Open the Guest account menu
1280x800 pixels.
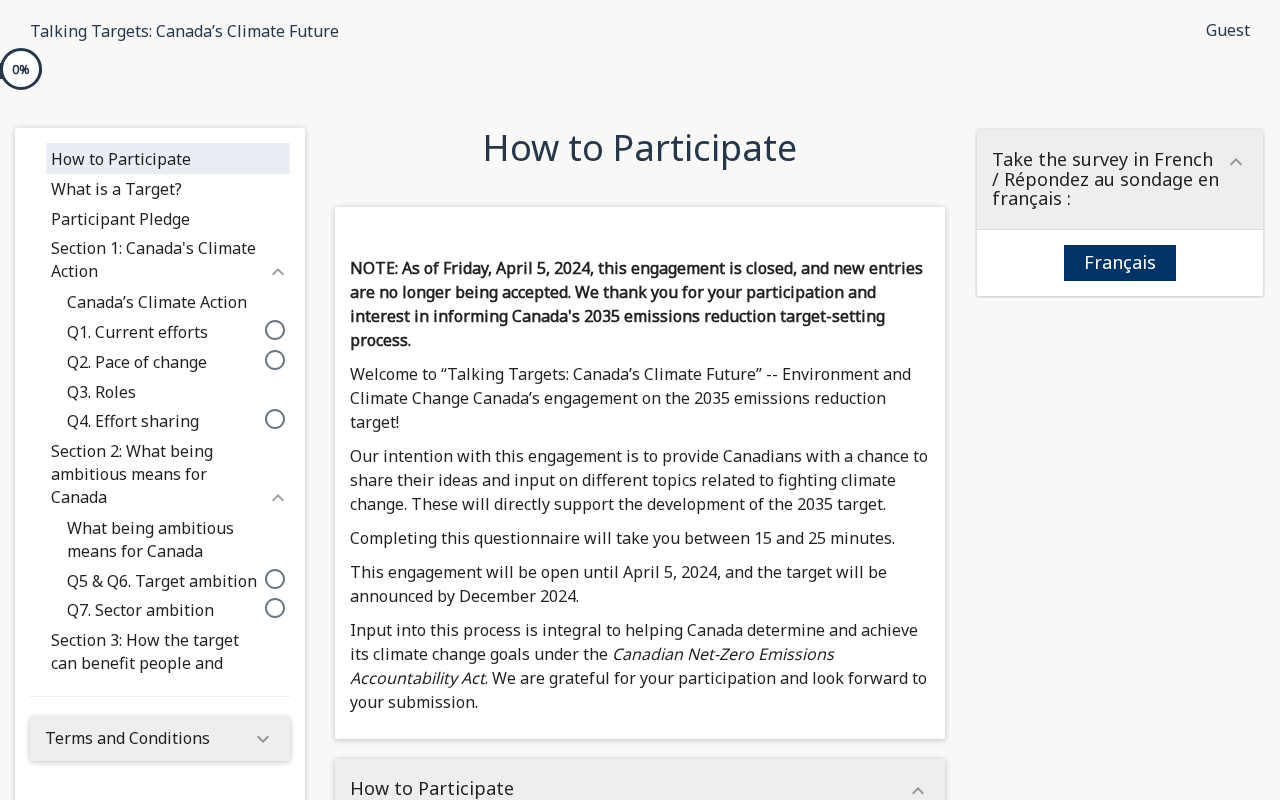click(x=1227, y=30)
